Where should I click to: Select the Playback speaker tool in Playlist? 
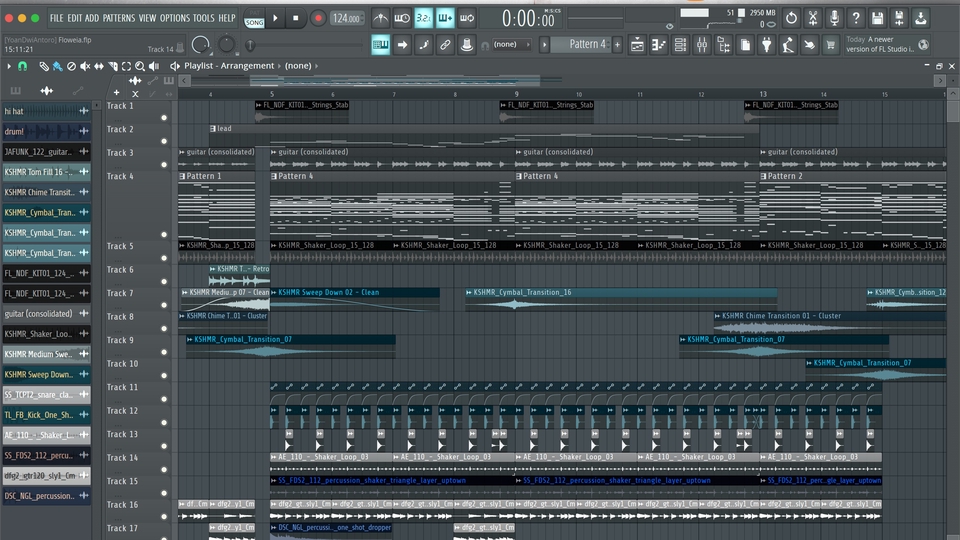pos(154,66)
